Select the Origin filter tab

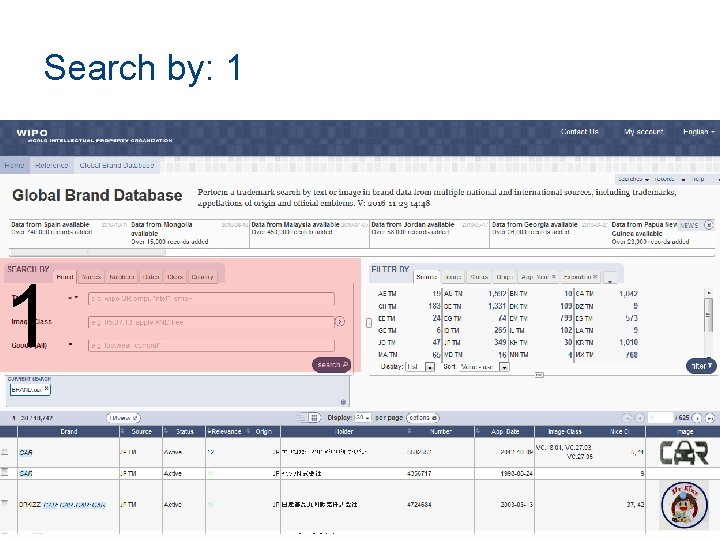504,277
